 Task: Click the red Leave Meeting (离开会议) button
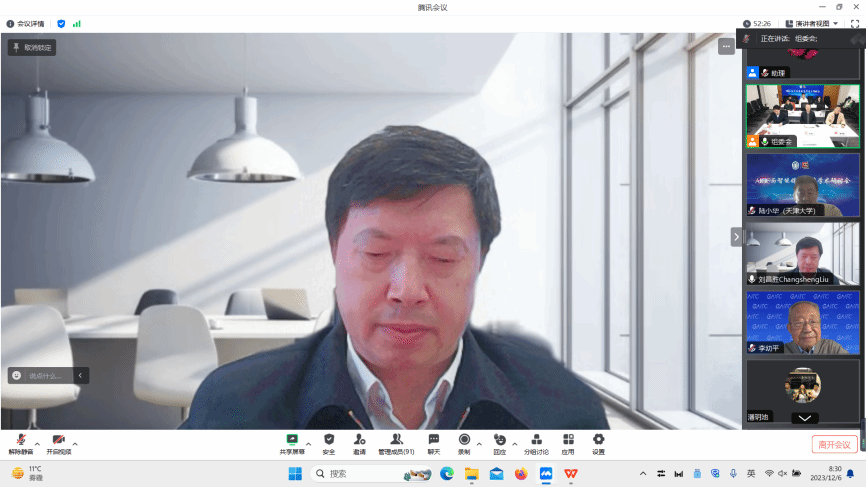pos(834,444)
